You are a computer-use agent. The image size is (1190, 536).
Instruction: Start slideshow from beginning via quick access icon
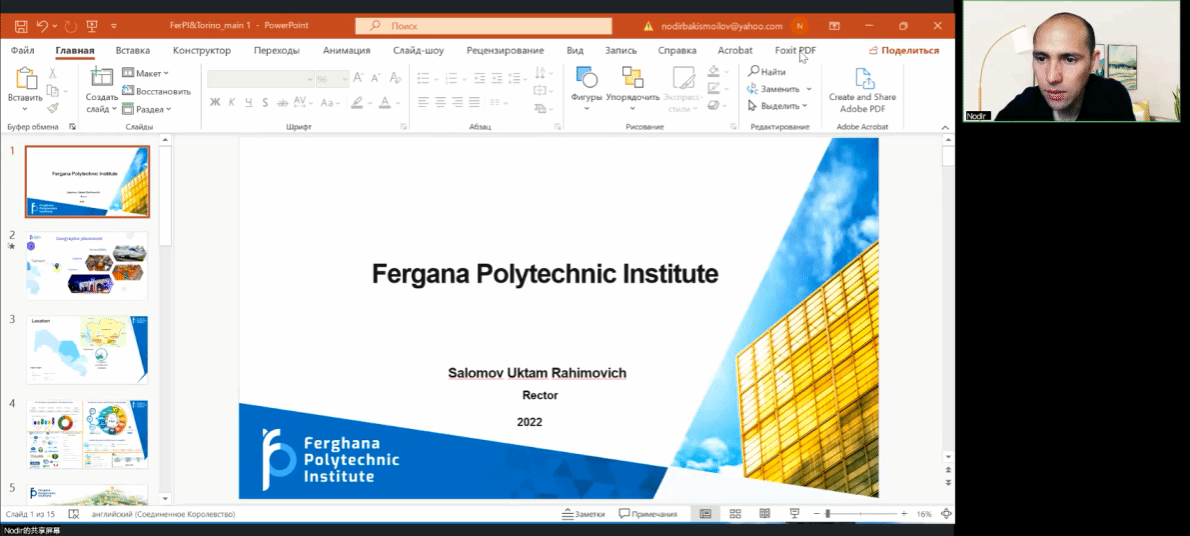(92, 25)
